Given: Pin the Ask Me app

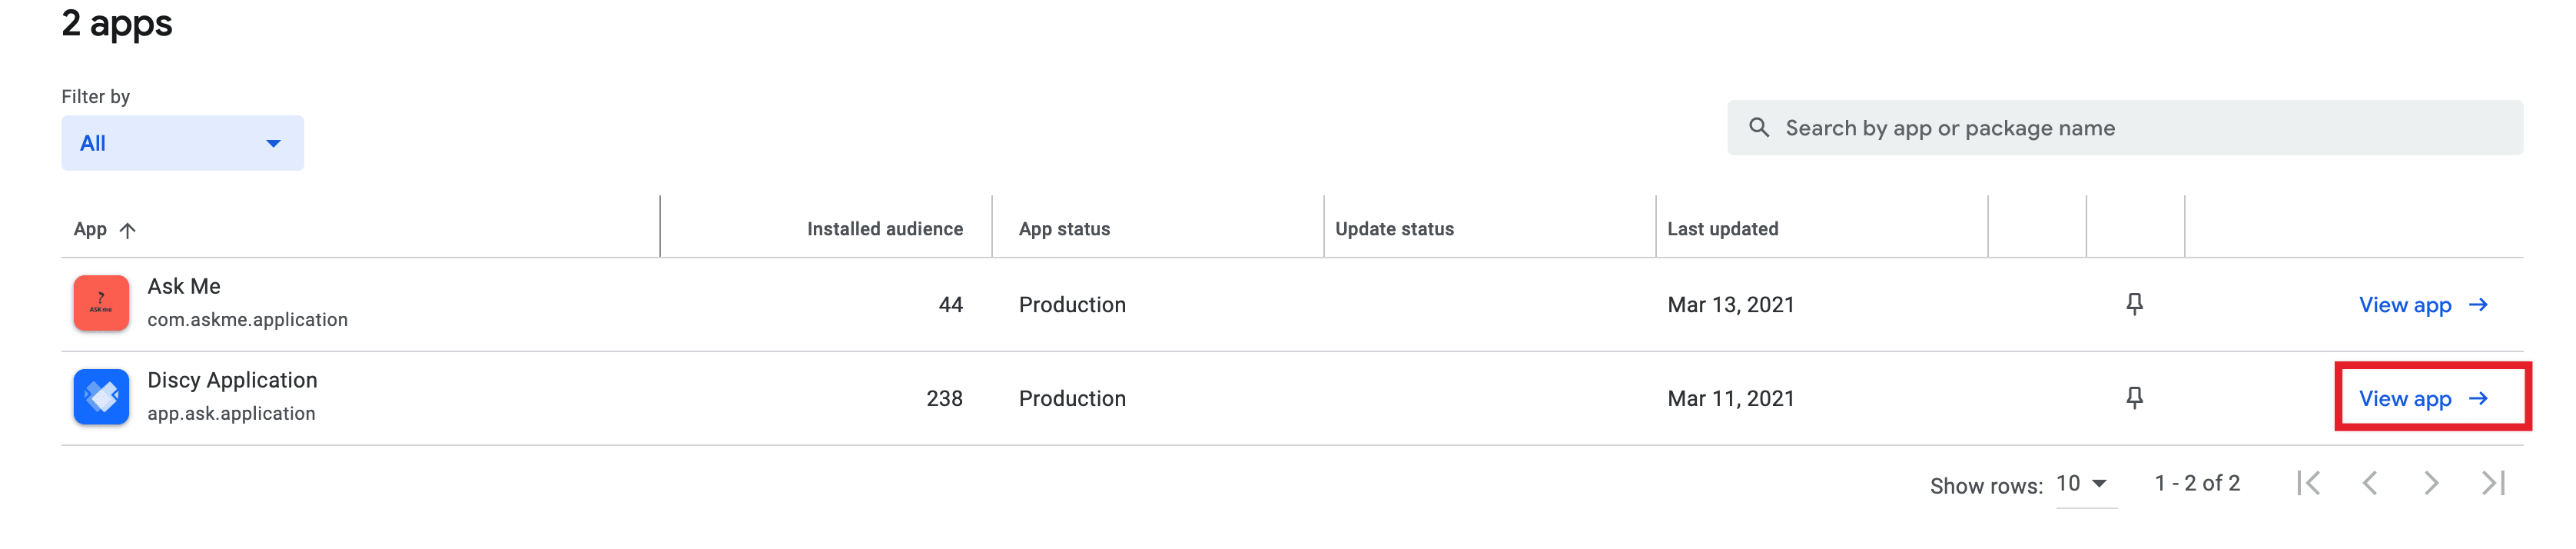Looking at the screenshot, I should [2134, 304].
